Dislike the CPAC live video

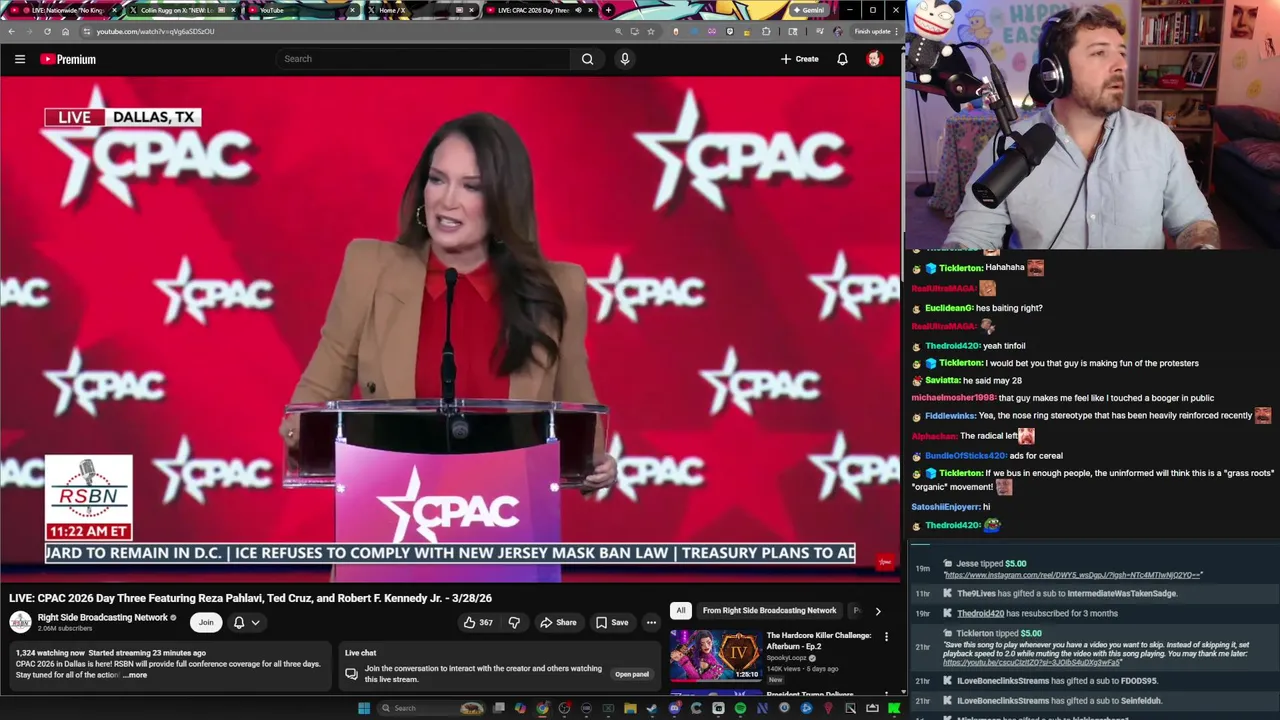[514, 622]
